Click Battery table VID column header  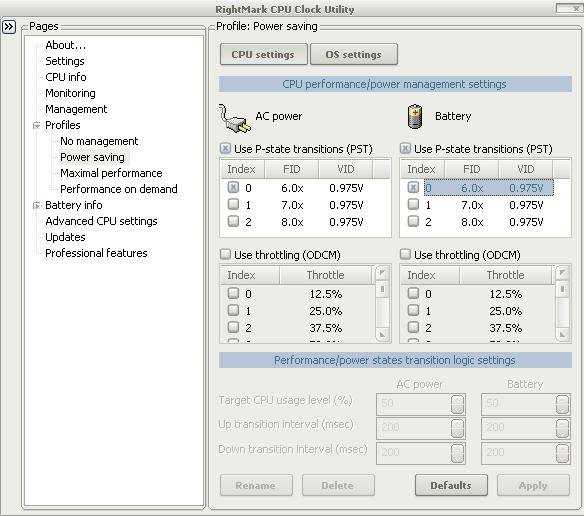click(x=525, y=169)
